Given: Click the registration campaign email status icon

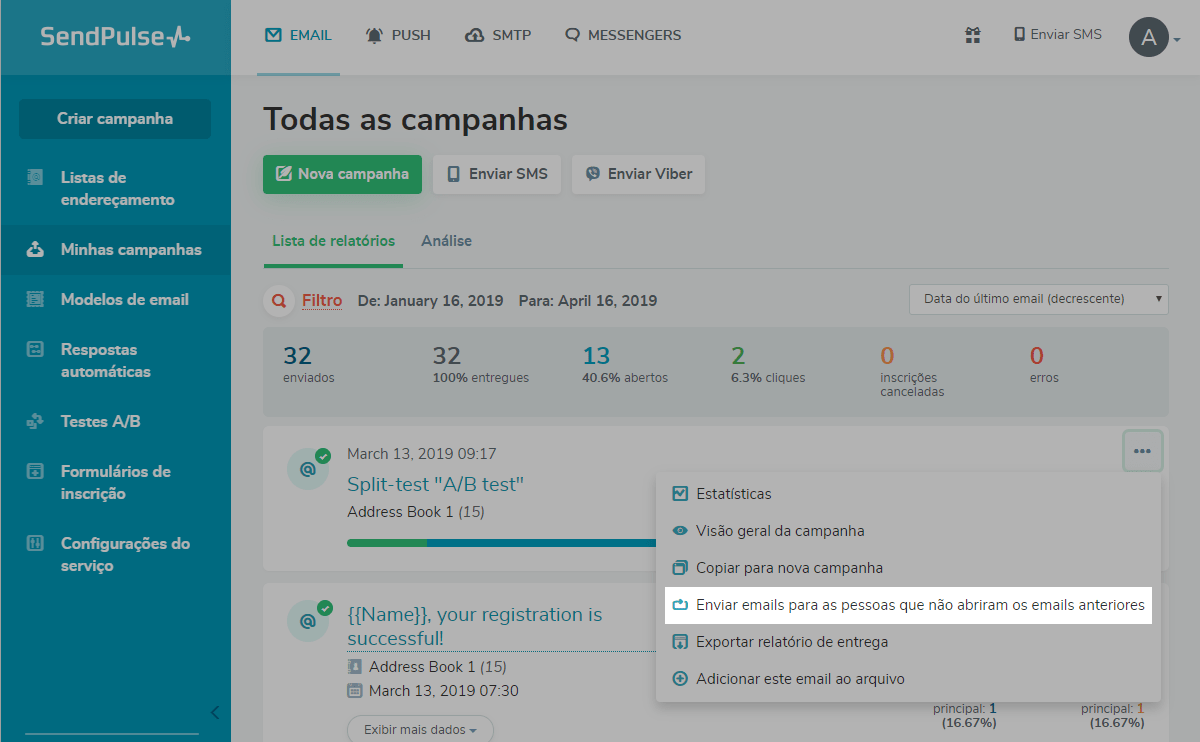Looking at the screenshot, I should [307, 621].
